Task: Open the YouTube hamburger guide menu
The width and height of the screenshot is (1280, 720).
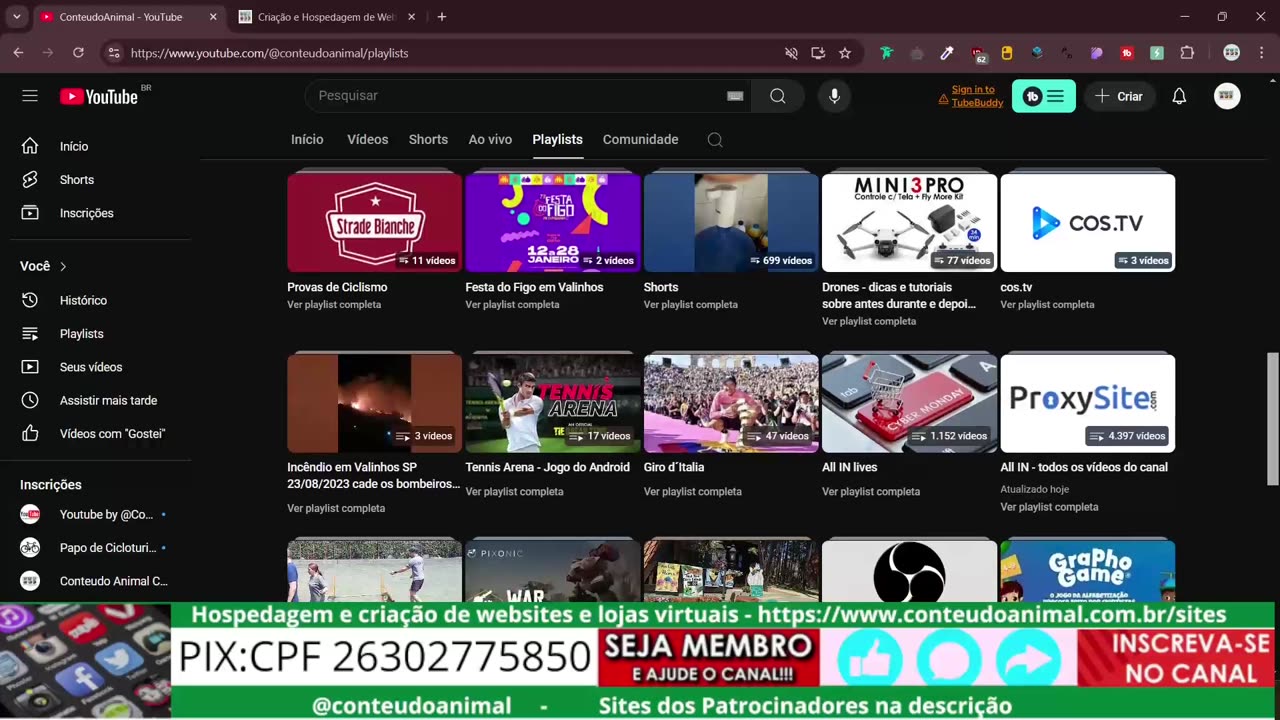Action: (x=30, y=96)
